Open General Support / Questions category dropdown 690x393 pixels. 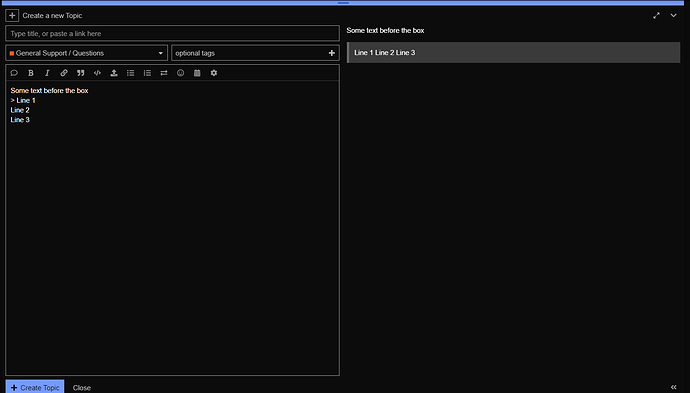87,53
